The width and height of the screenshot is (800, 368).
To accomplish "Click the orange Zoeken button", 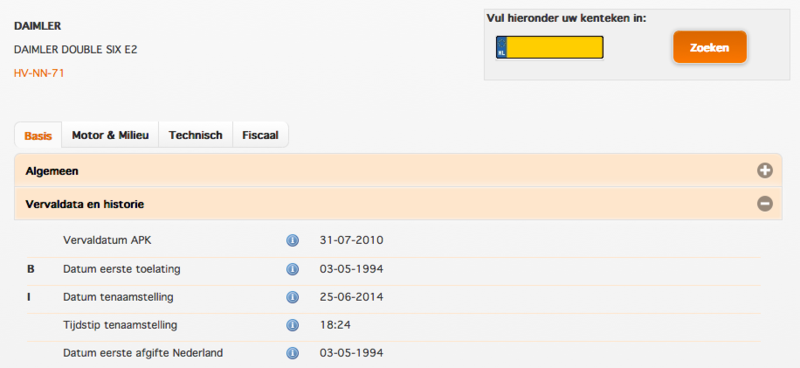I will point(710,47).
